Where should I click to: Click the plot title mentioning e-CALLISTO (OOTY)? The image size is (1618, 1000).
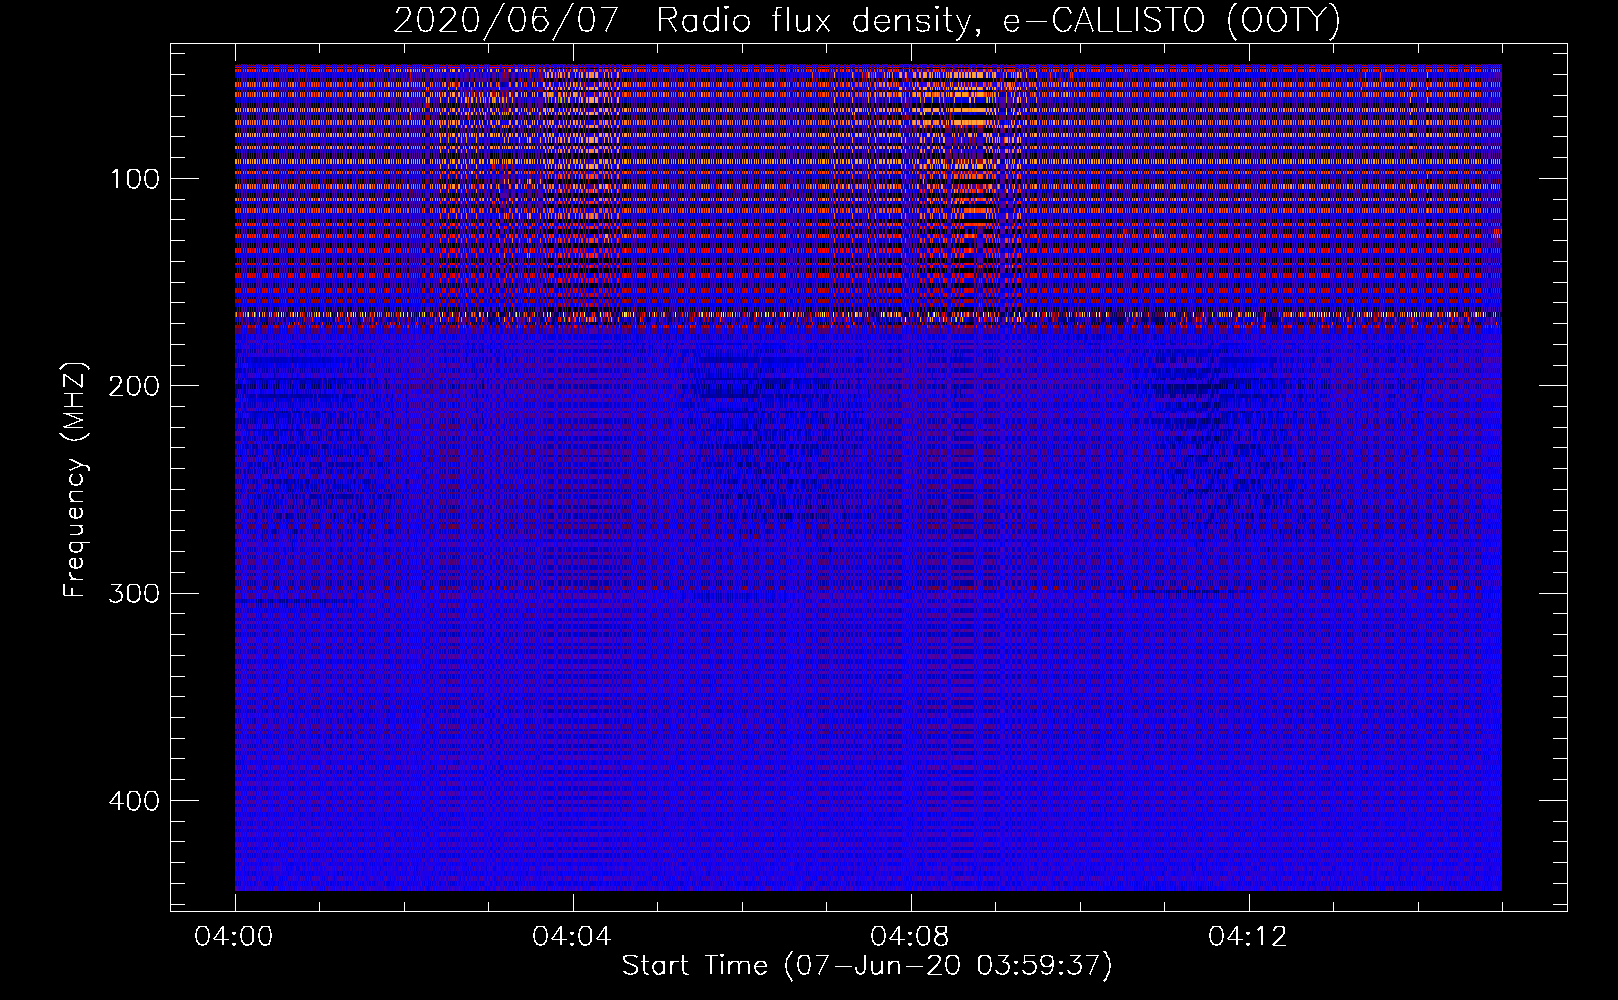867,21
